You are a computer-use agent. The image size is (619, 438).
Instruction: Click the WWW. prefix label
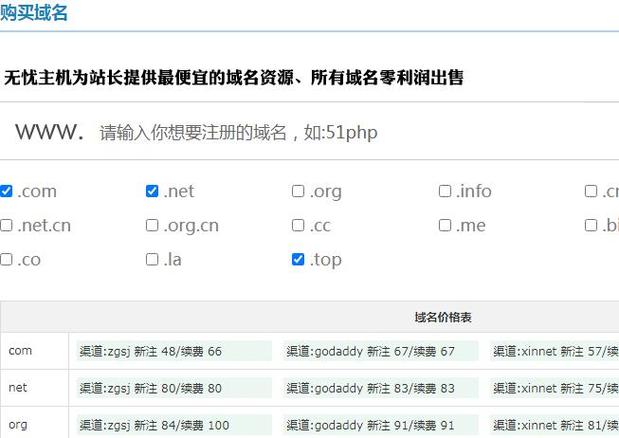pos(49,131)
